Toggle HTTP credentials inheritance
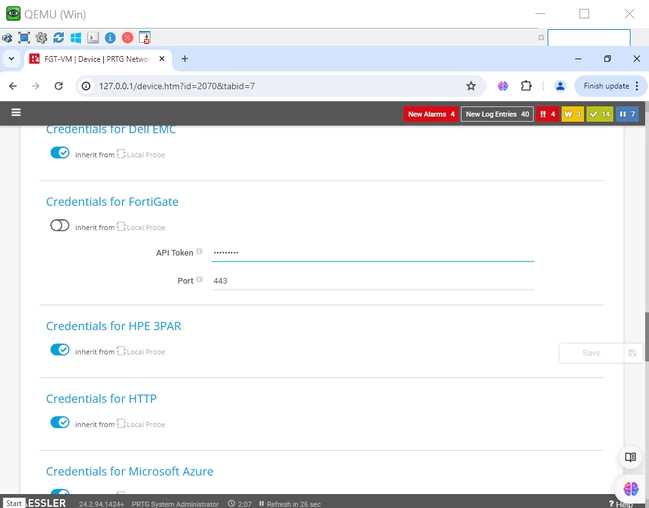649x508 pixels. coord(60,422)
